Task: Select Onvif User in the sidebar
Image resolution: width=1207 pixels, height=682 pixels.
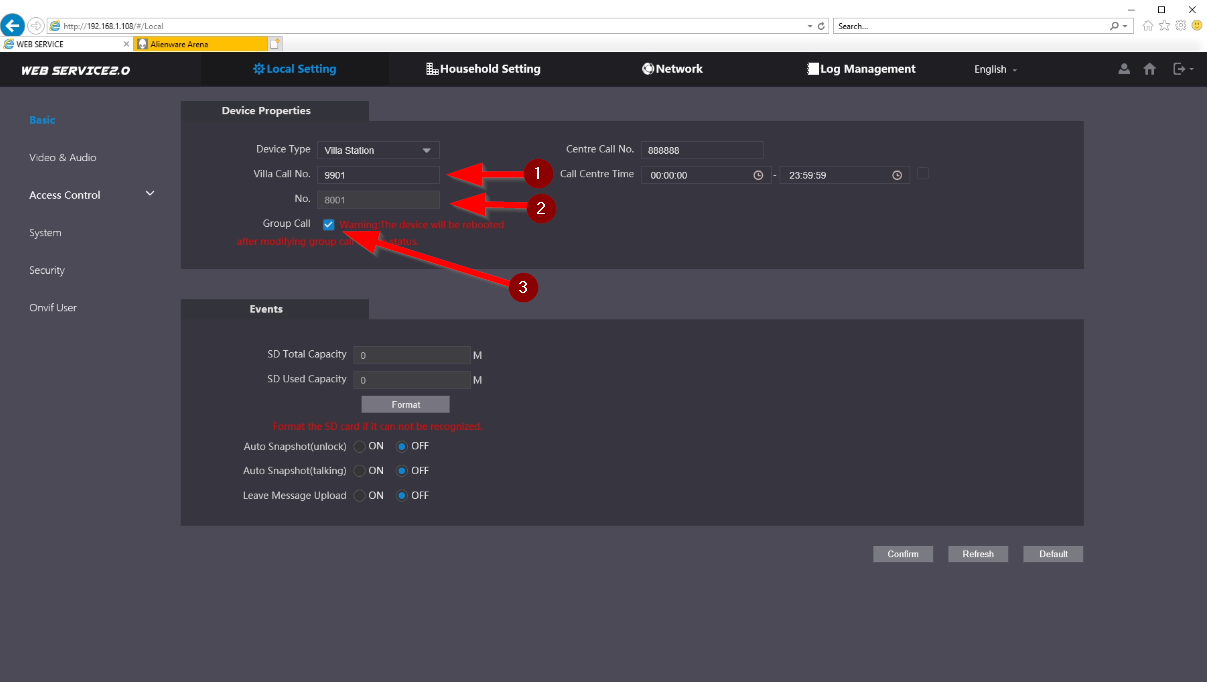Action: [53, 308]
